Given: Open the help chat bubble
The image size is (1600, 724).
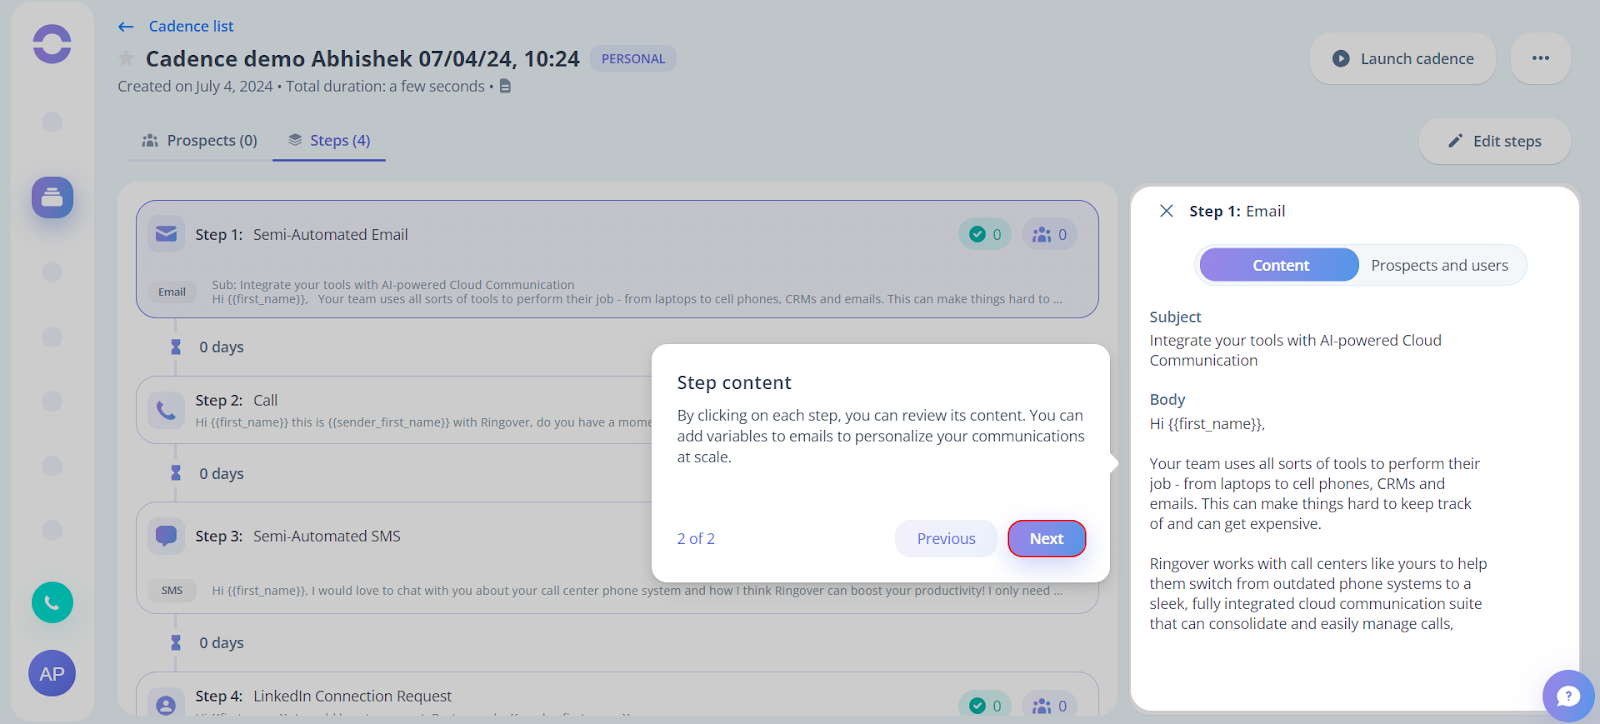Looking at the screenshot, I should coord(1568,696).
